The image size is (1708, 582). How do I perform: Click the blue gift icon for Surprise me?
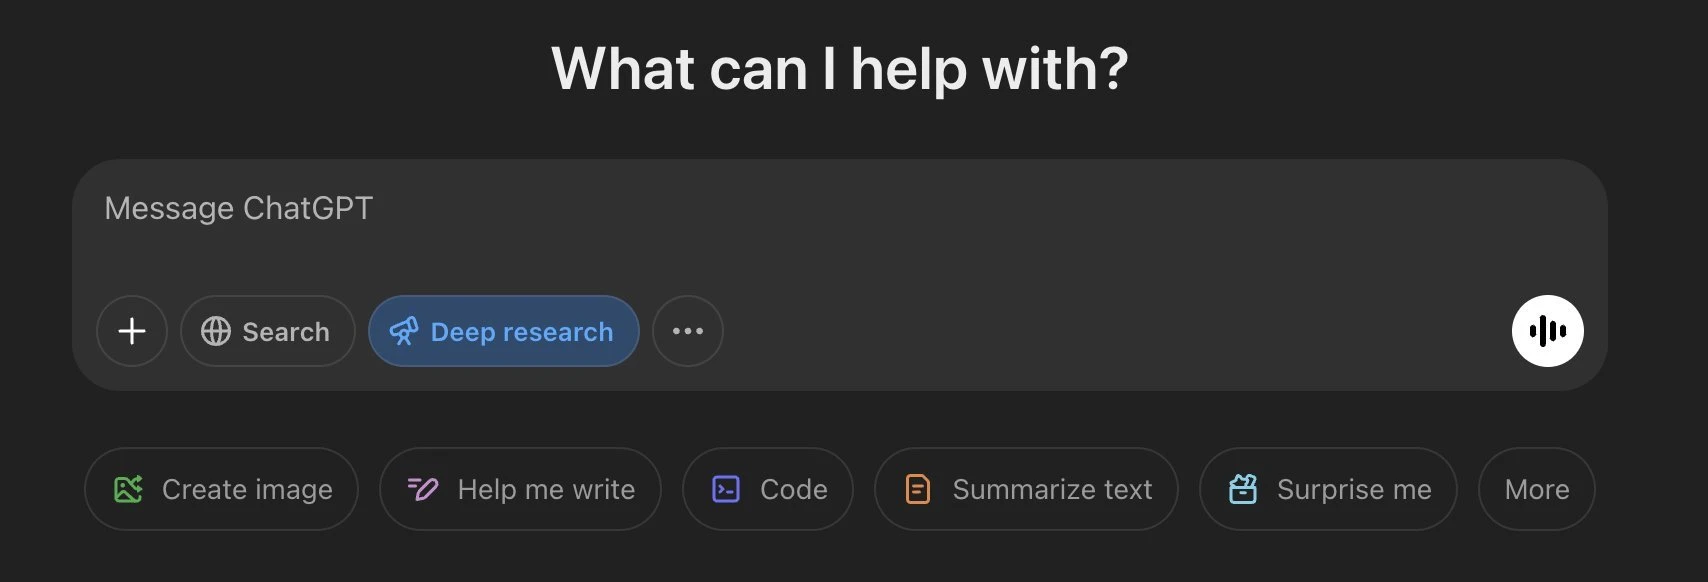1243,489
